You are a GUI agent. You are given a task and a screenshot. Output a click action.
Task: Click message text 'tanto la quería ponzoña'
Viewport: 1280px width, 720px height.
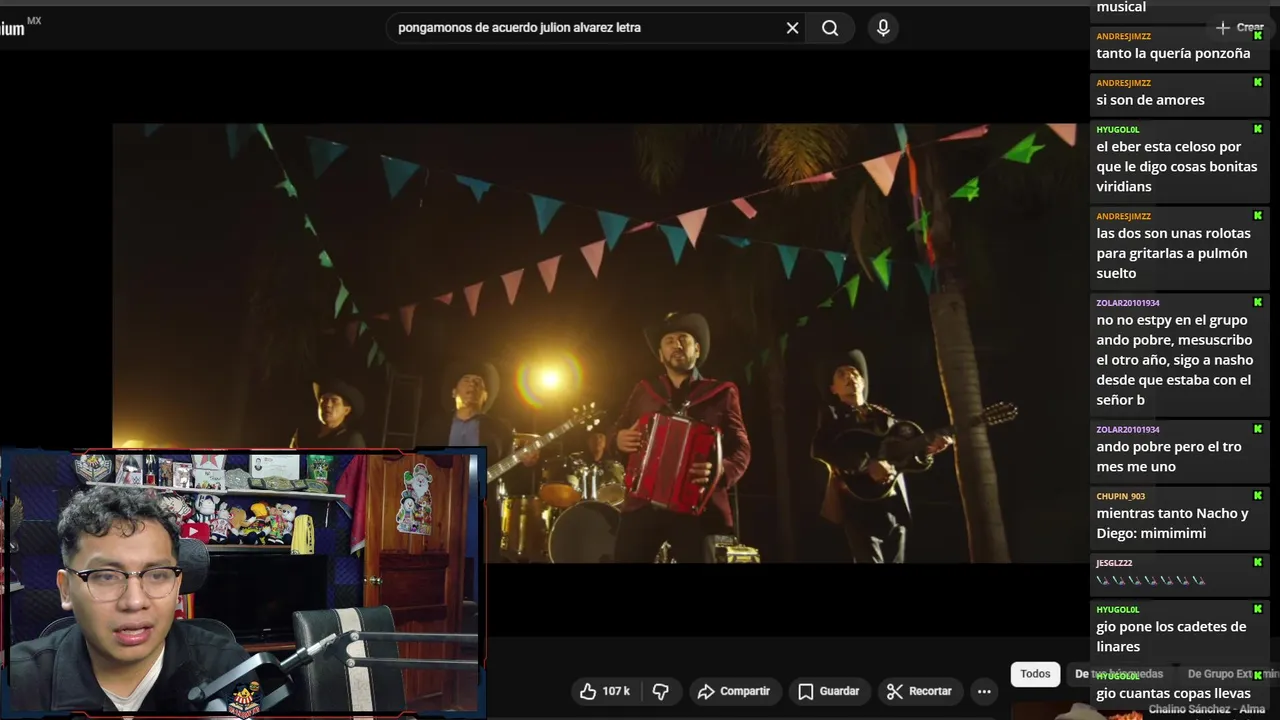1173,53
